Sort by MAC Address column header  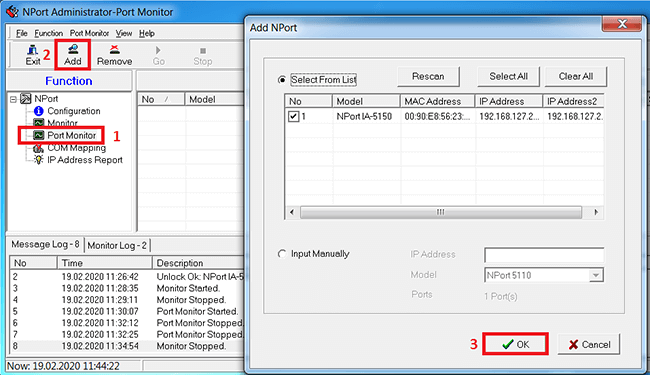pyautogui.click(x=437, y=101)
